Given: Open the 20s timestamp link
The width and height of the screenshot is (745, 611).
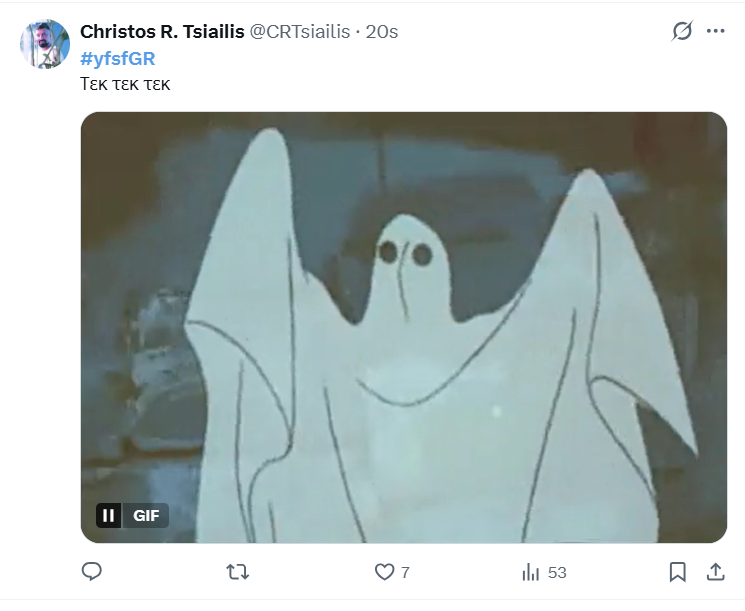Looking at the screenshot, I should 382,32.
